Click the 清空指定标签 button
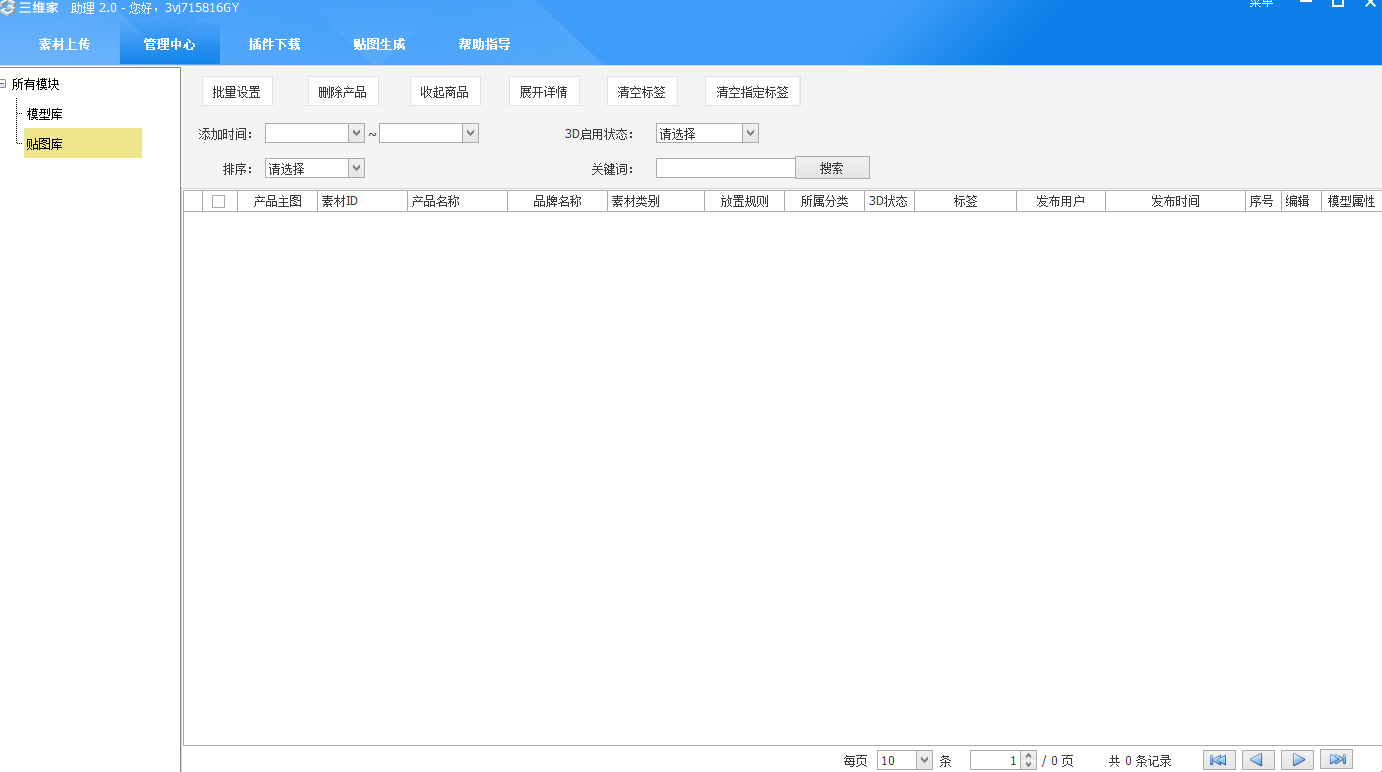1382x772 pixels. [753, 92]
